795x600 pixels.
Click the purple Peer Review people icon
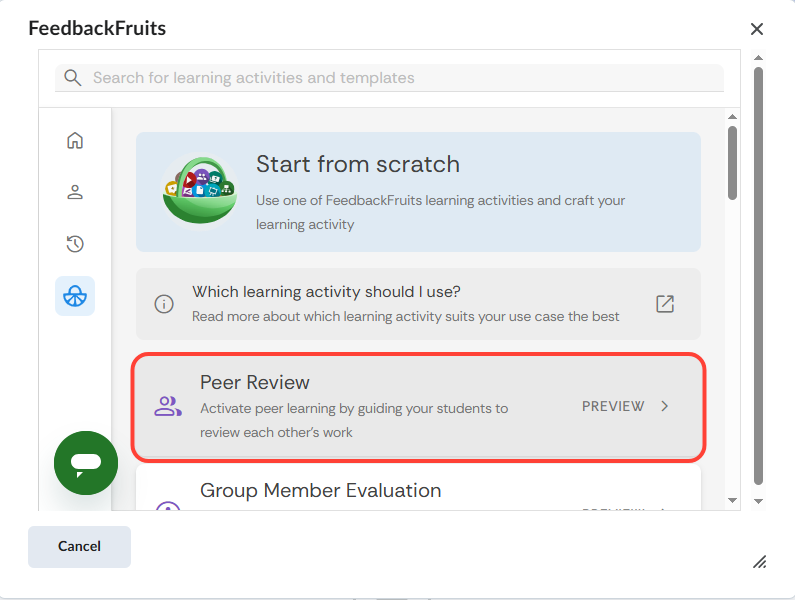[168, 406]
